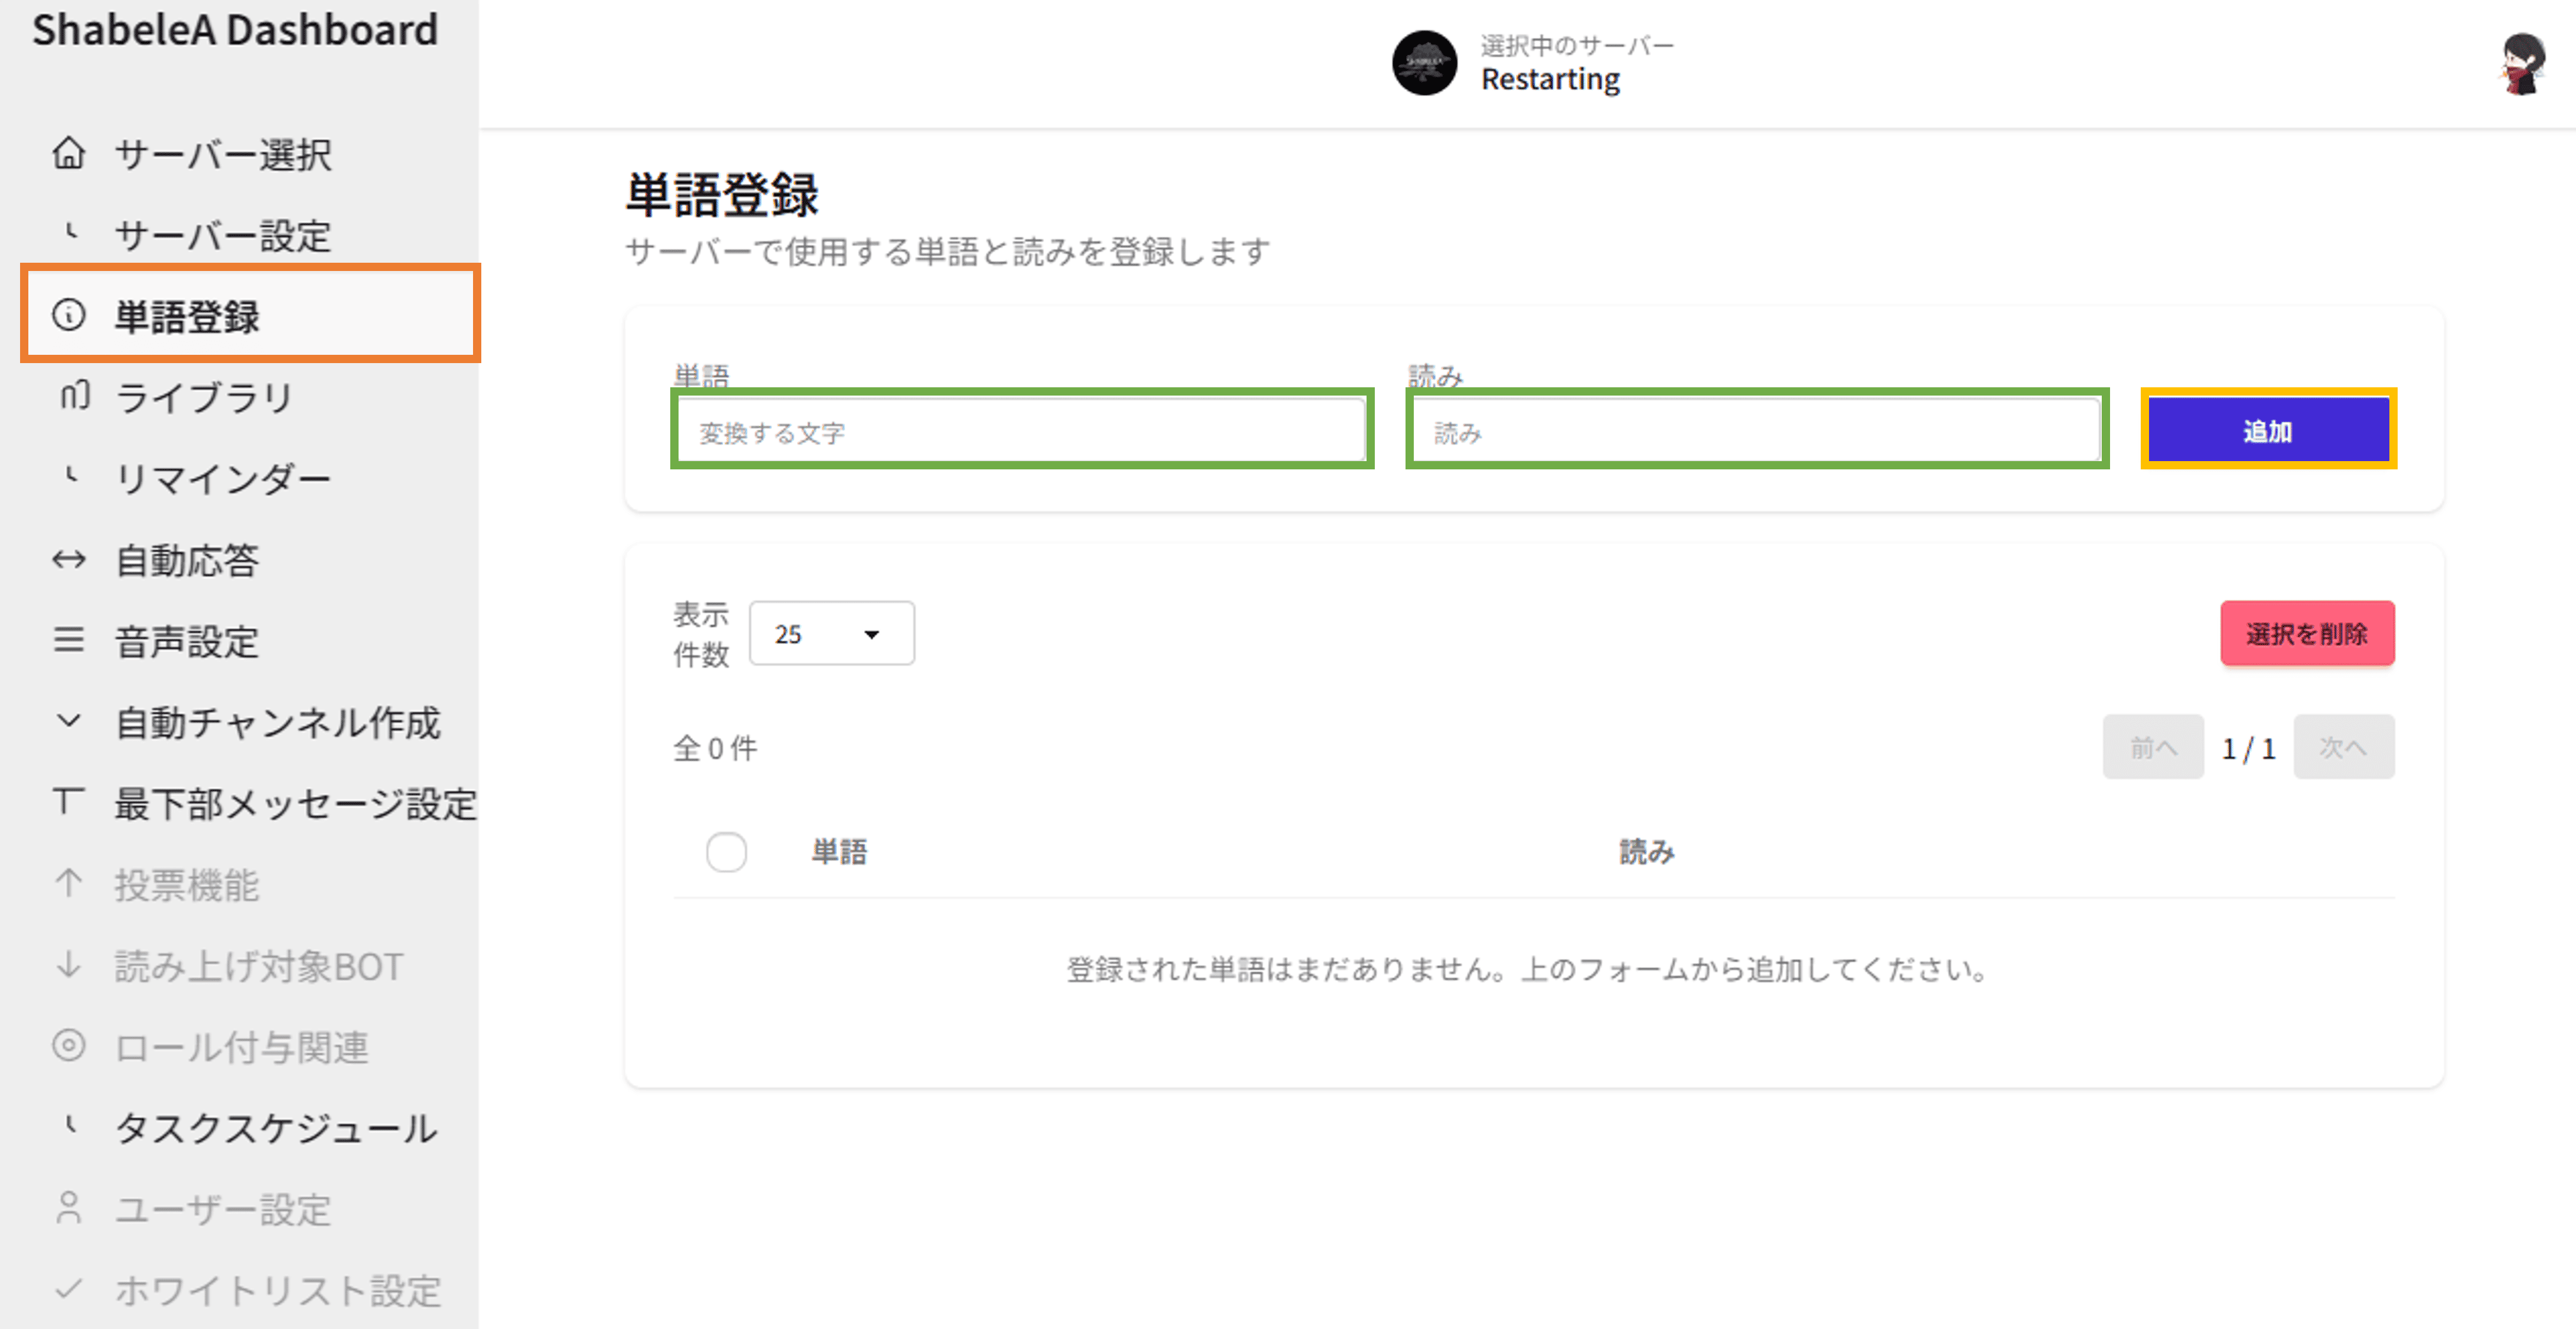The height and width of the screenshot is (1329, 2576).
Task: Click the 変換する文字 word input field
Action: click(1021, 432)
